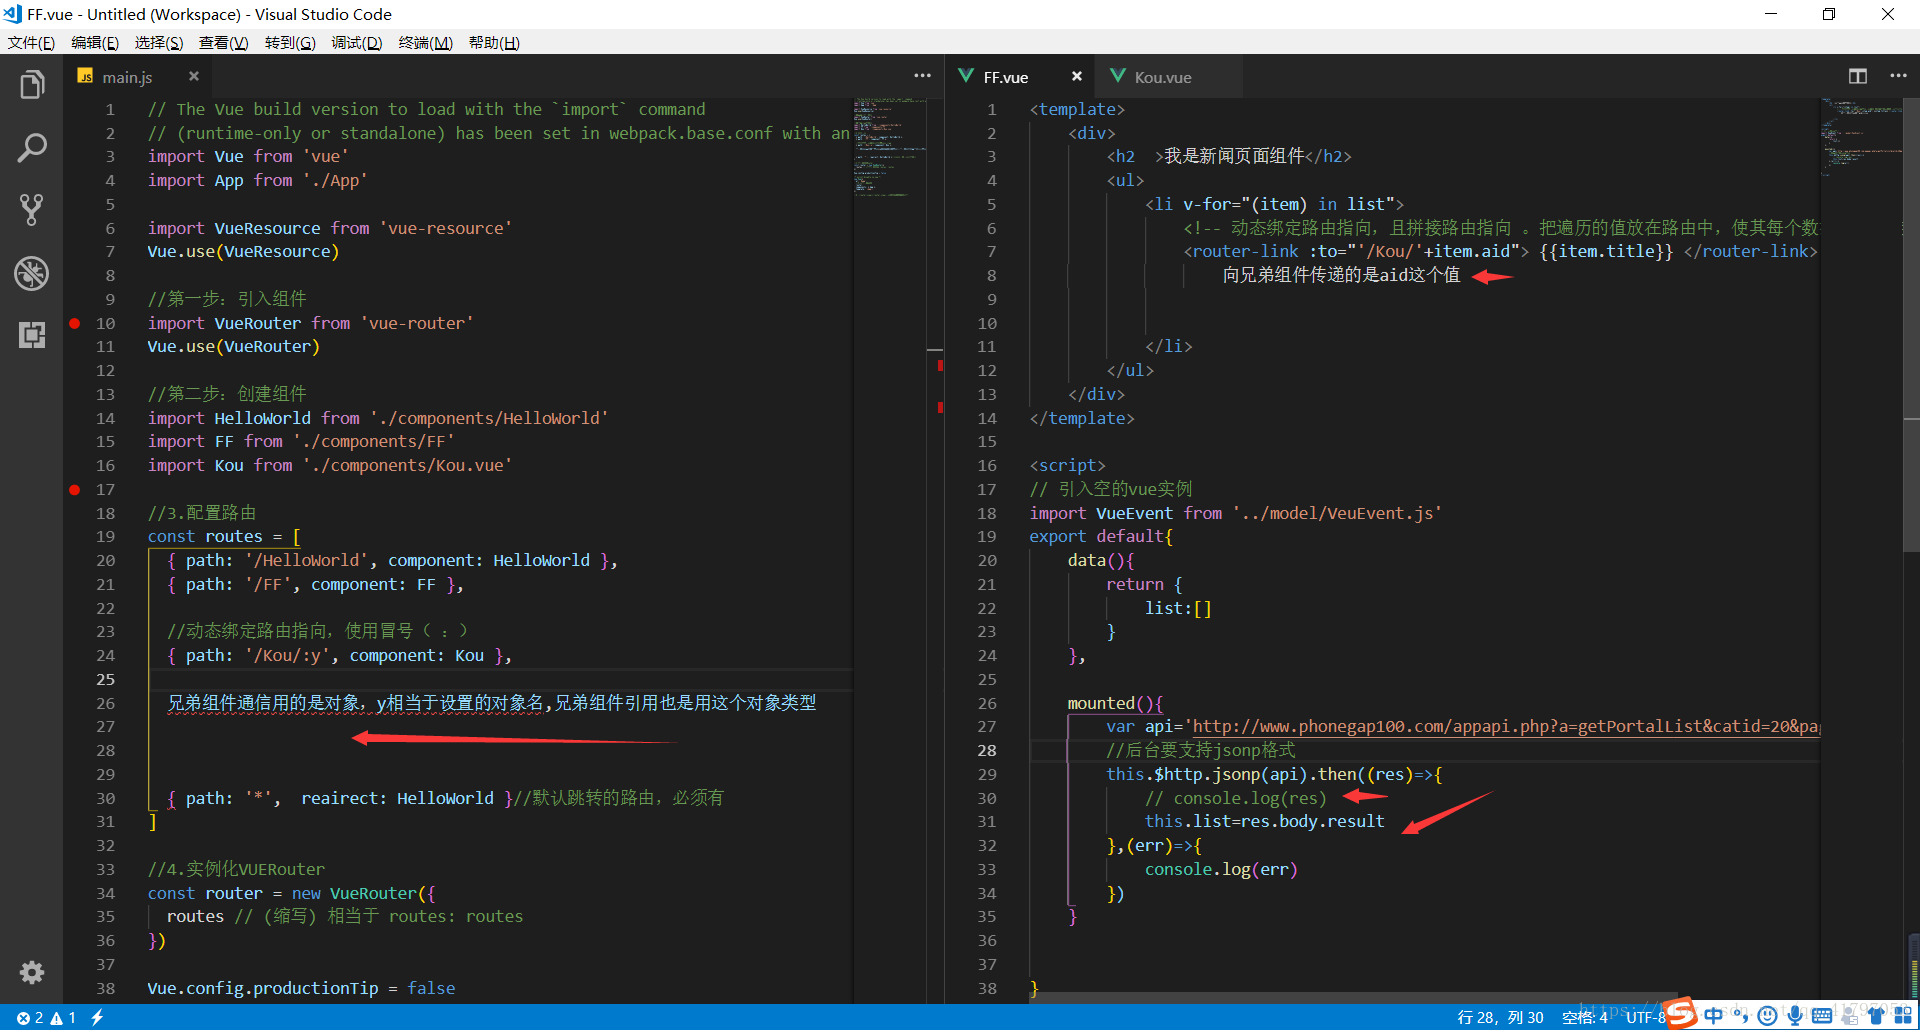
Task: Click Vue.config.productionTip line in main.js
Action: pos(301,988)
